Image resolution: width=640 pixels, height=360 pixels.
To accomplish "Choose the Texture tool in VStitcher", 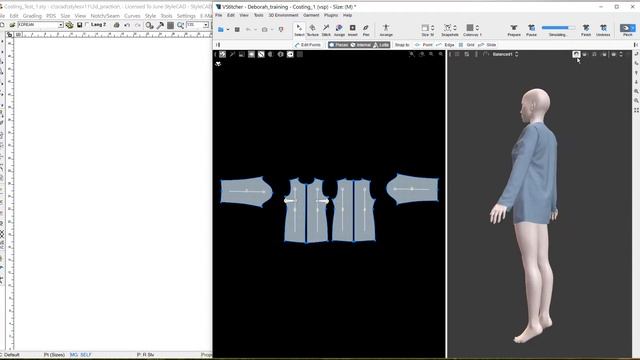I will pos(313,29).
